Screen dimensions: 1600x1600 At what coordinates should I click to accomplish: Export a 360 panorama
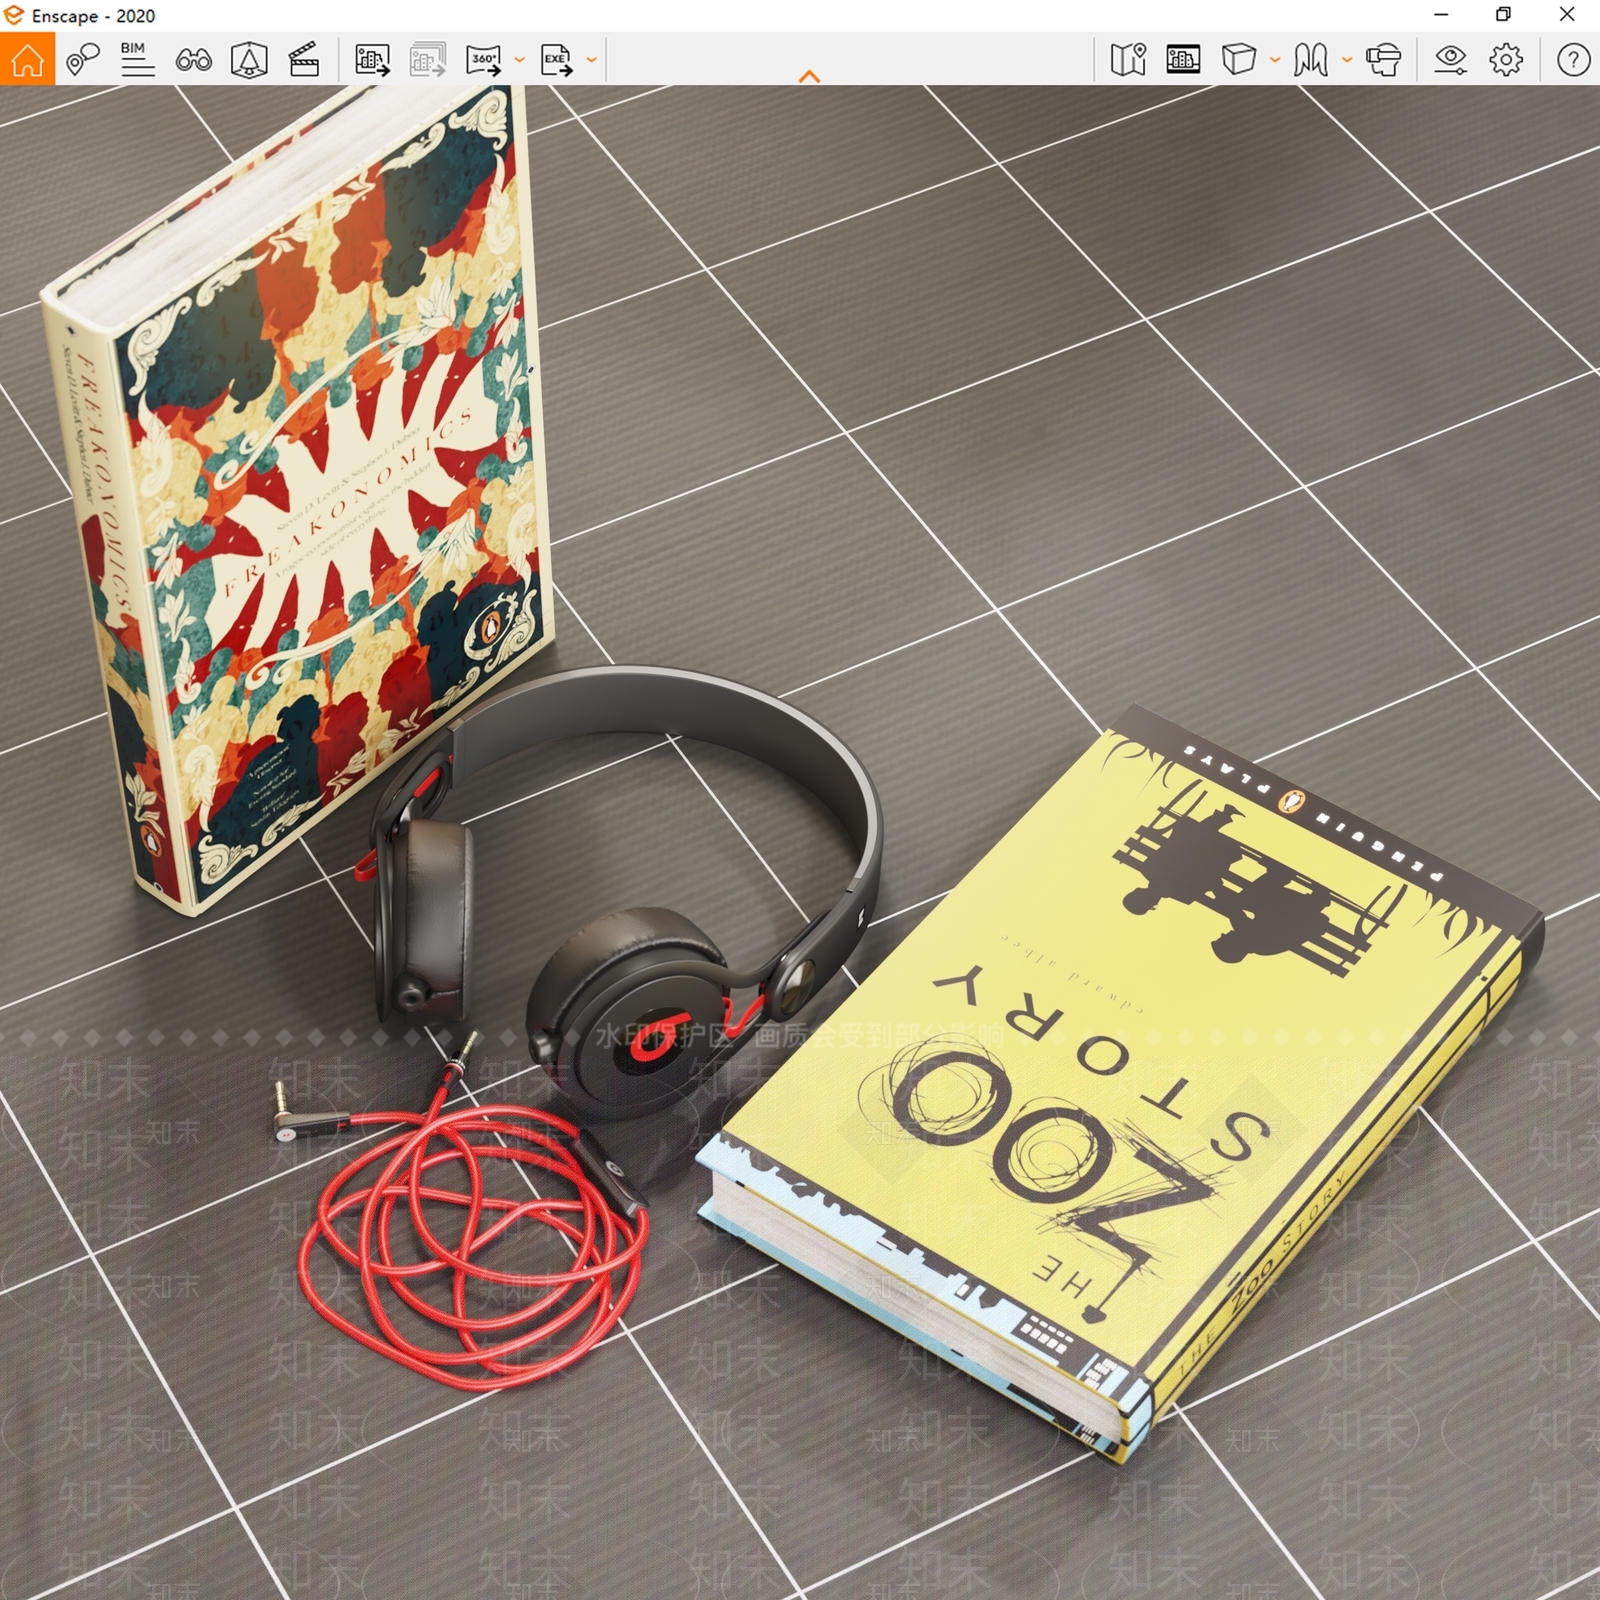coord(485,60)
